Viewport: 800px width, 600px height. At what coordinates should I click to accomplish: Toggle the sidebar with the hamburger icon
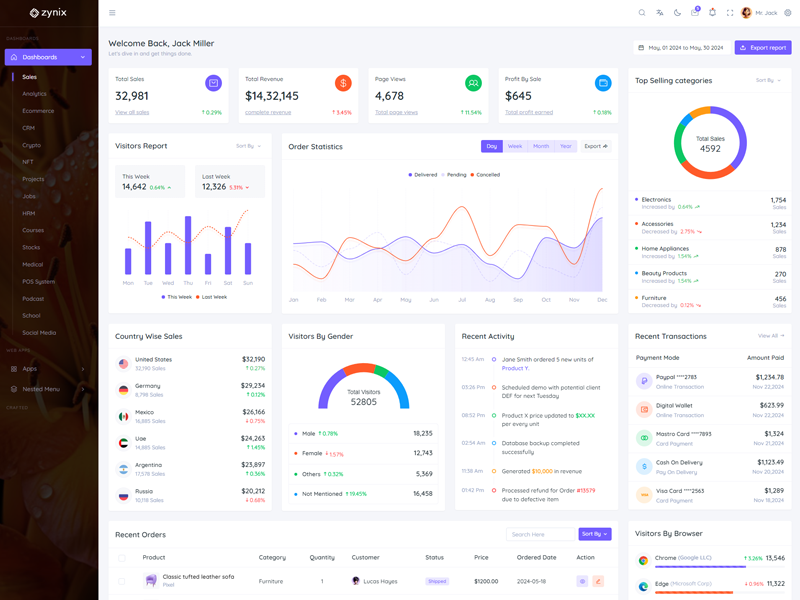pos(112,13)
